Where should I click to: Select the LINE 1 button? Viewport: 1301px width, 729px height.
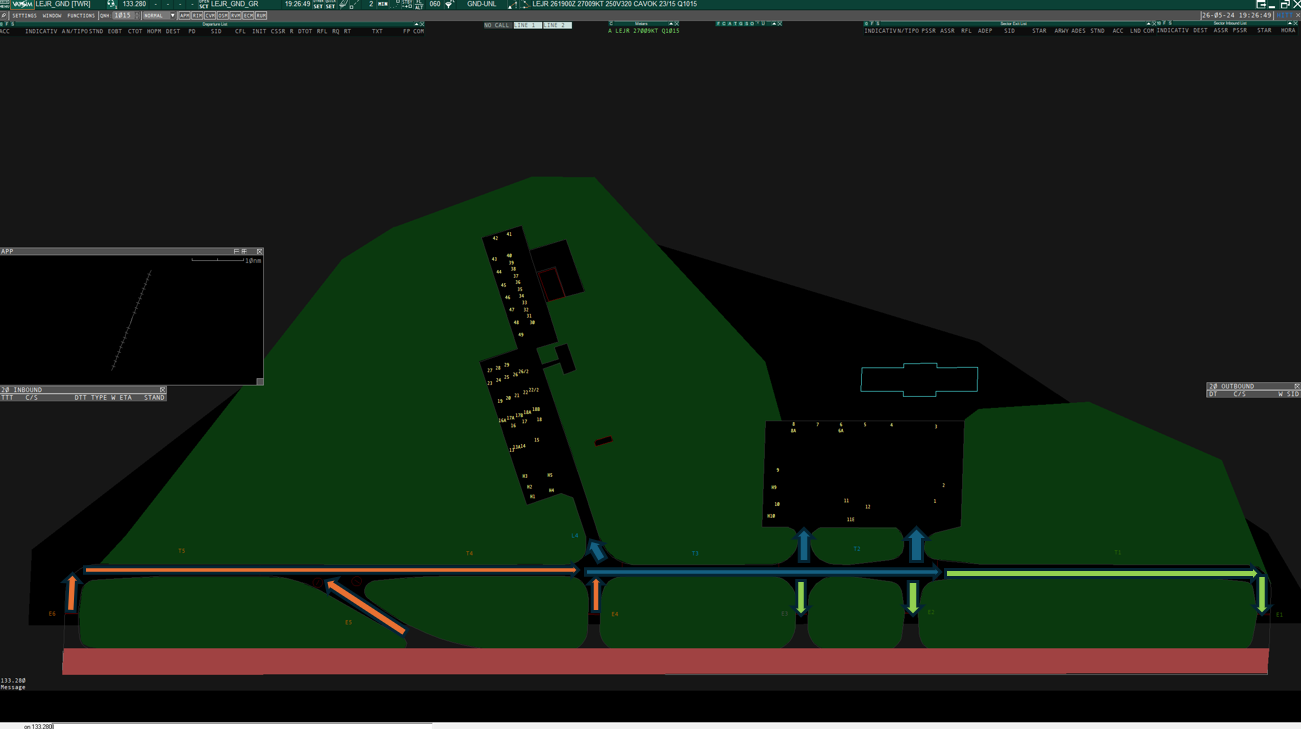pos(527,25)
